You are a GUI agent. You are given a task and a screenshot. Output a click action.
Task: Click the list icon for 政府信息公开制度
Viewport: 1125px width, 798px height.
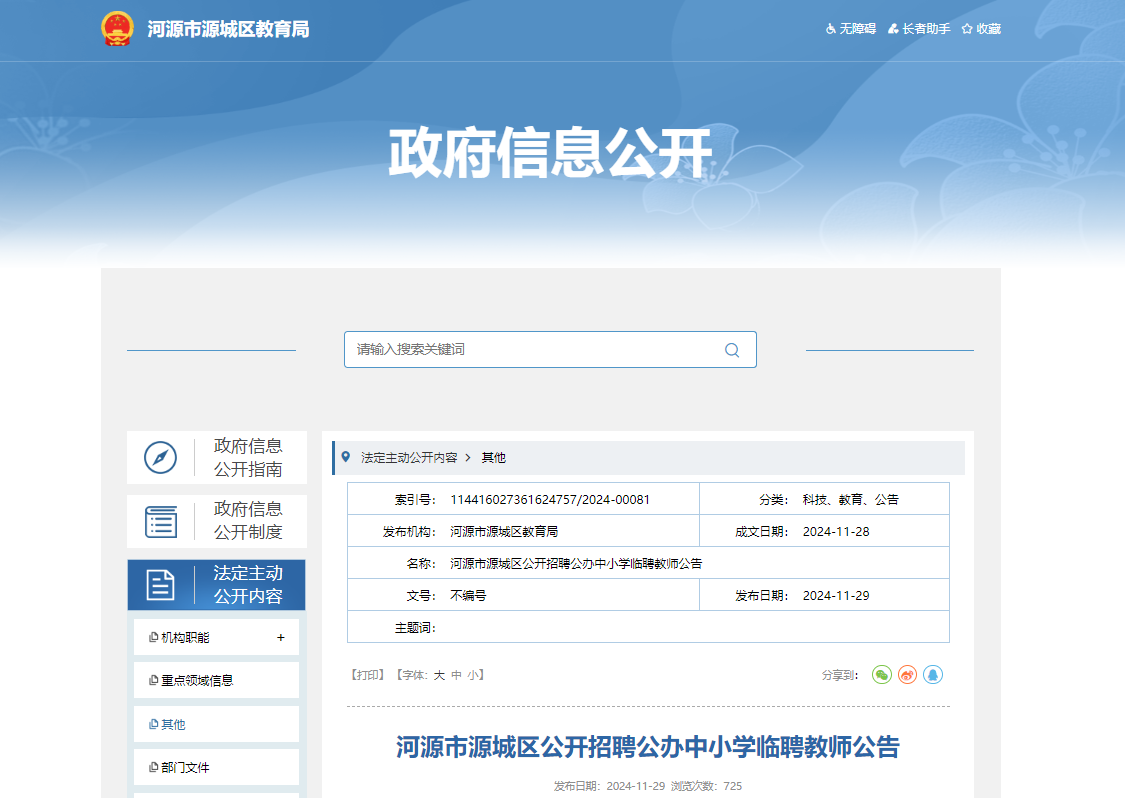[x=160, y=521]
